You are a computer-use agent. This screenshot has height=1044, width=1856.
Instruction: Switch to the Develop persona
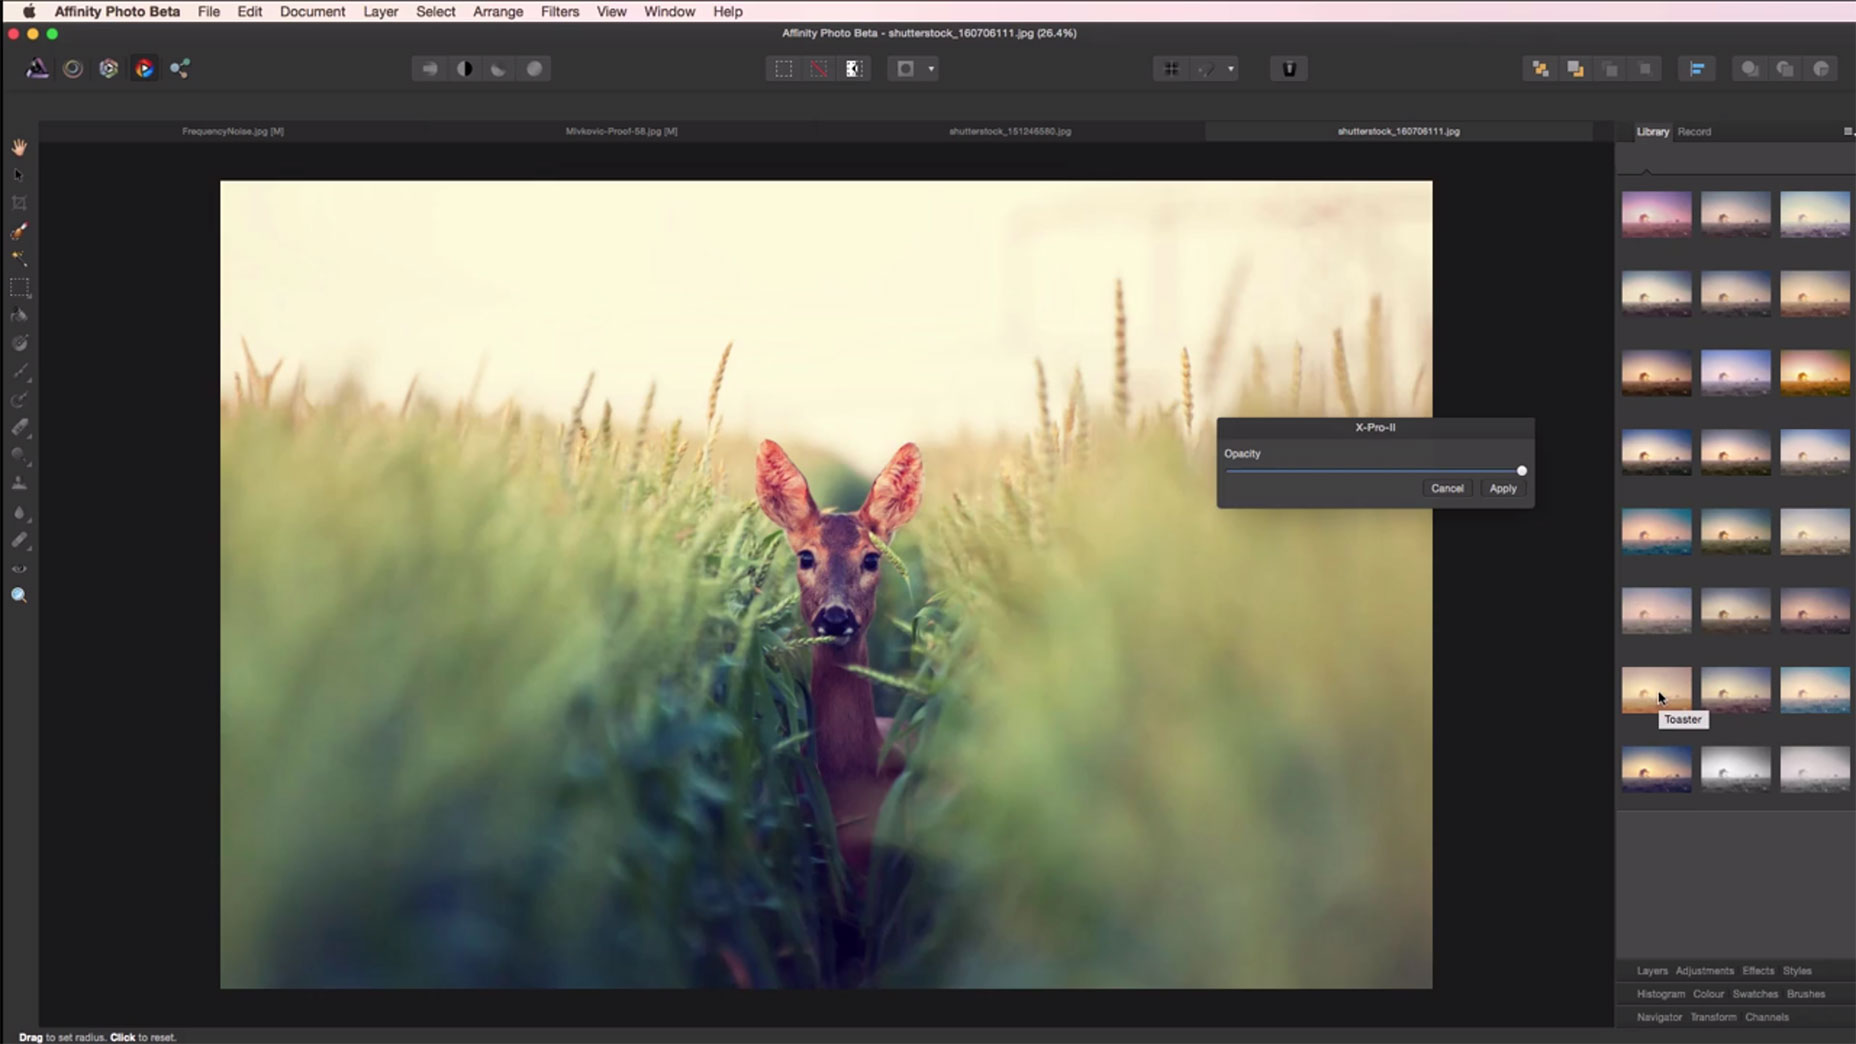tap(109, 69)
